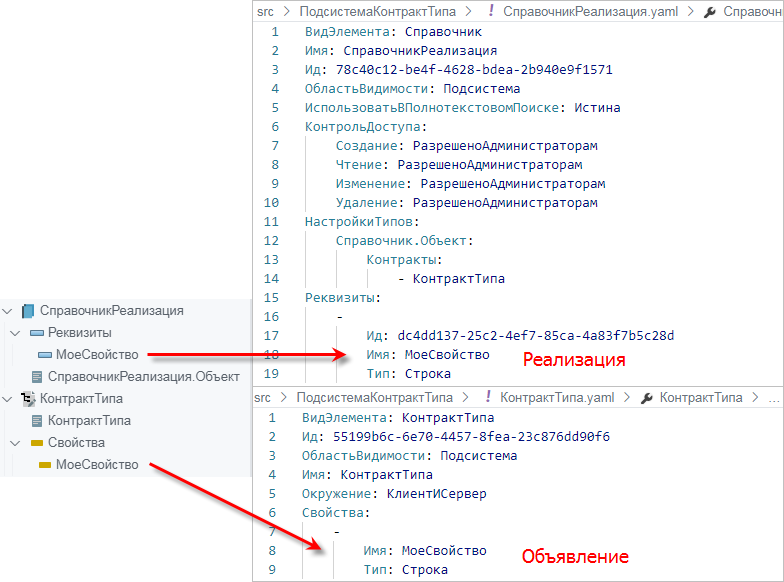Select МоеСвойство under Реквизиты
Image resolution: width=784 pixels, height=582 pixels.
pyautogui.click(x=97, y=354)
